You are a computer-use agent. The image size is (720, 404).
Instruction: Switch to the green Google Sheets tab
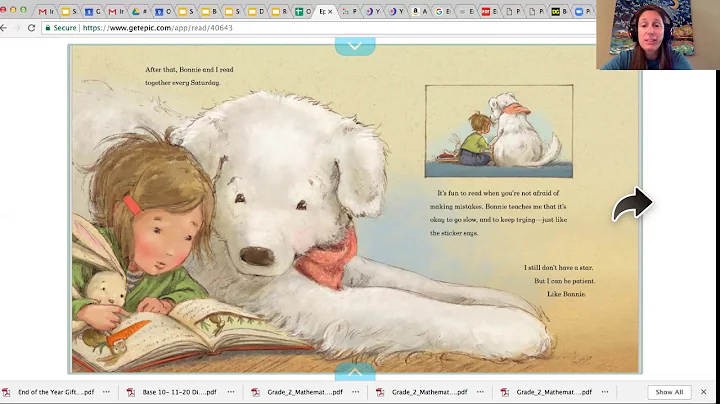(302, 11)
